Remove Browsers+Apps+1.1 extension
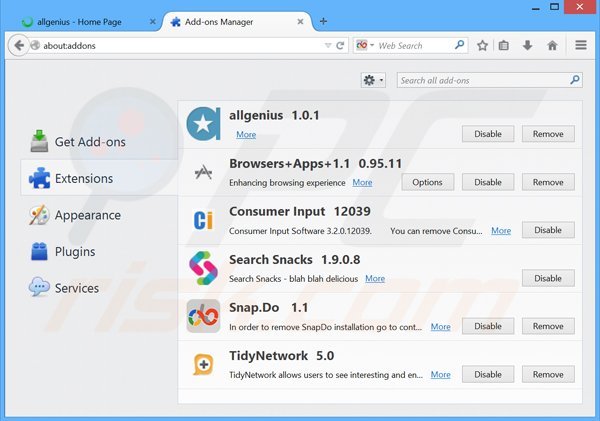The width and height of the screenshot is (600, 421). point(548,182)
